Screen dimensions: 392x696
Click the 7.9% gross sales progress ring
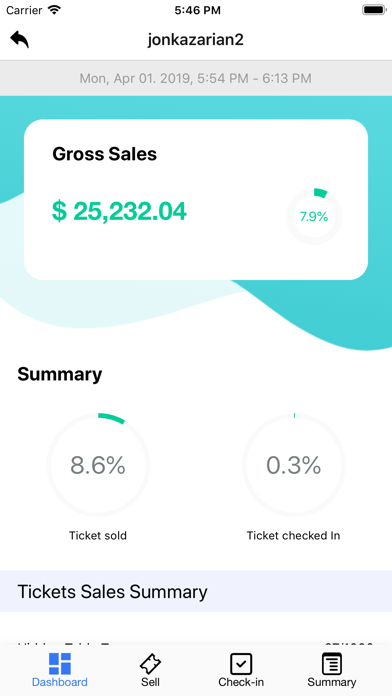tap(314, 217)
